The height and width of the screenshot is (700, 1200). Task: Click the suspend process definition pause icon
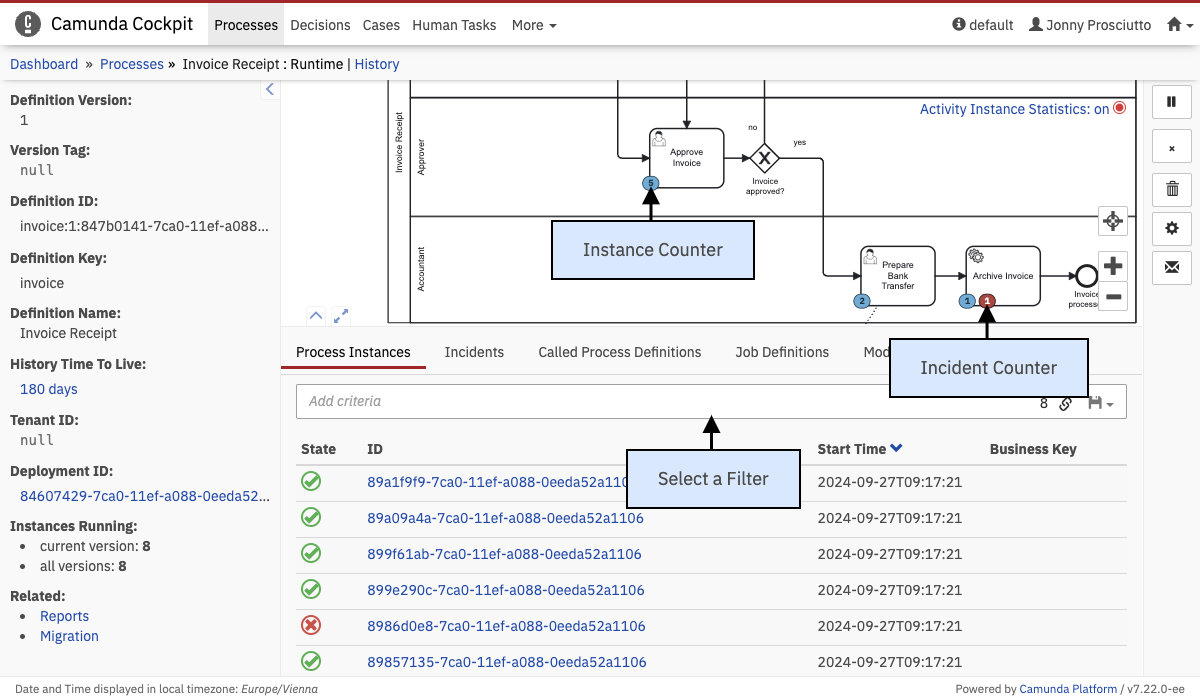tap(1172, 101)
